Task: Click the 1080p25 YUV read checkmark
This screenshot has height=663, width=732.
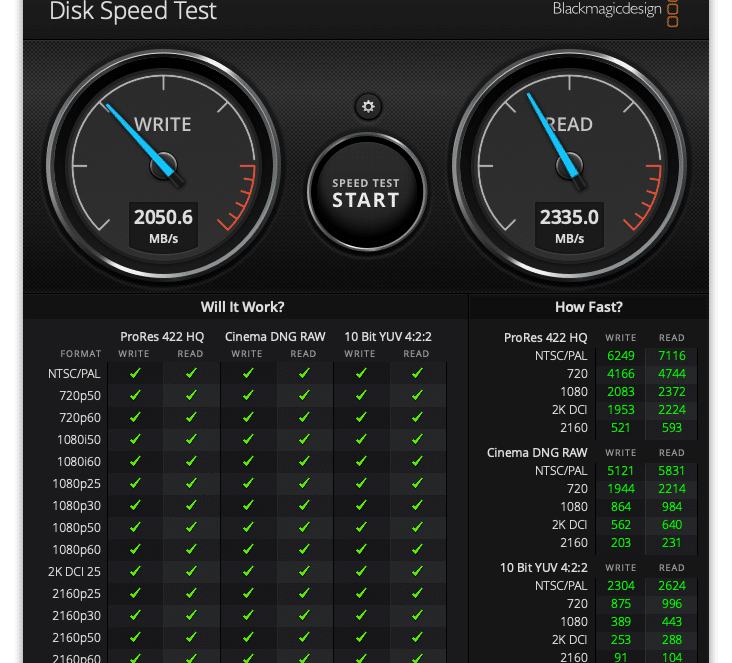Action: tap(417, 483)
